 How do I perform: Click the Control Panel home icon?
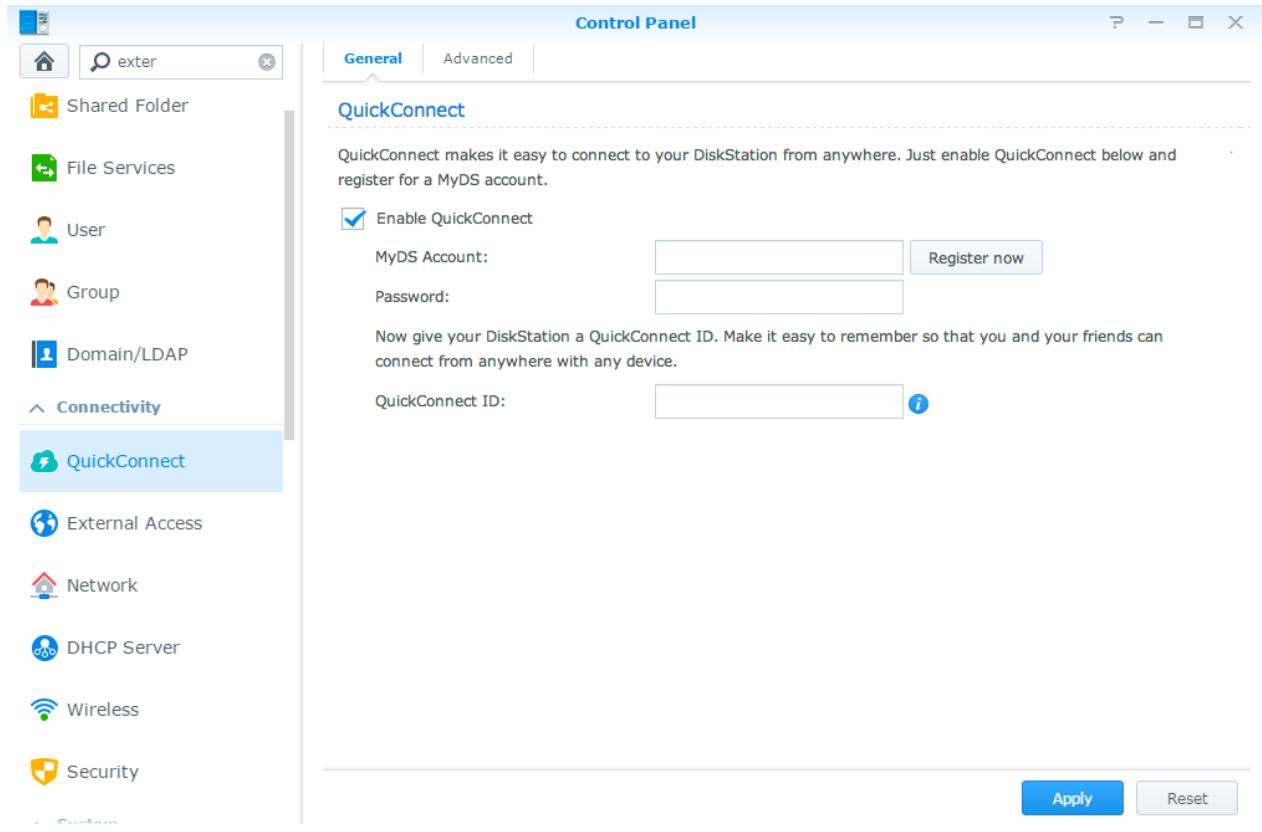click(46, 60)
